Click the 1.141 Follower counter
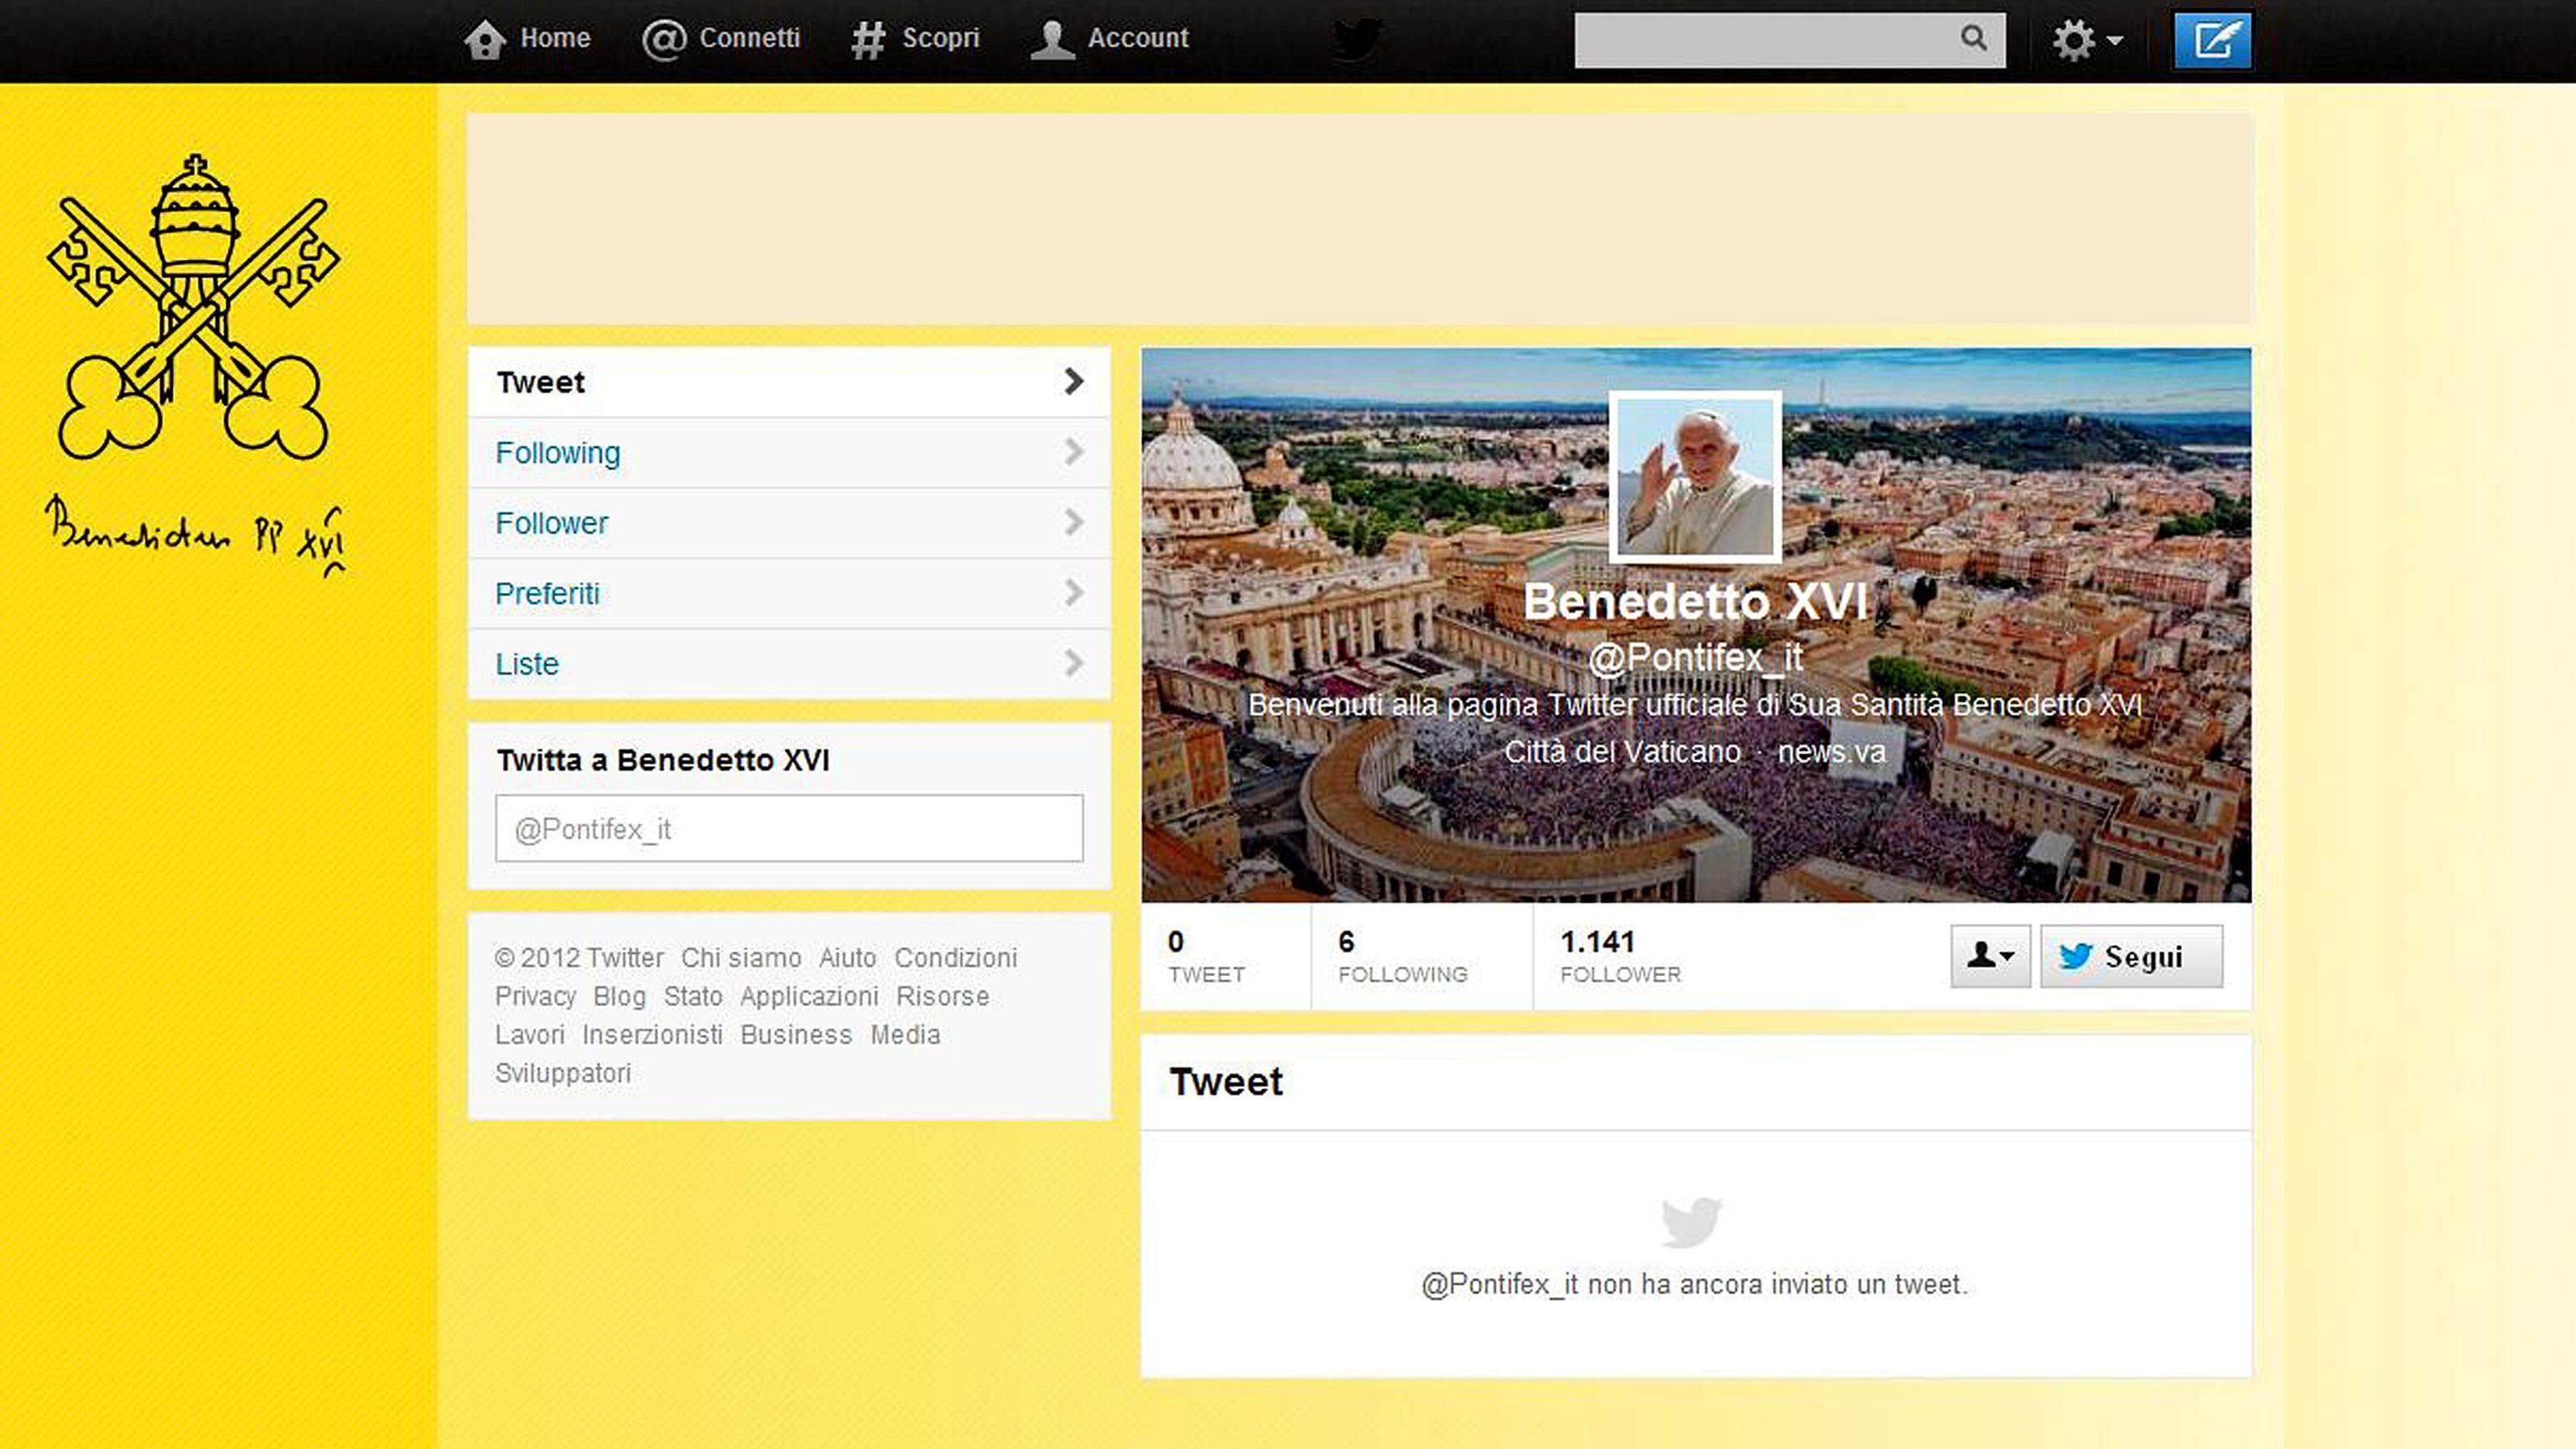 coord(1620,956)
